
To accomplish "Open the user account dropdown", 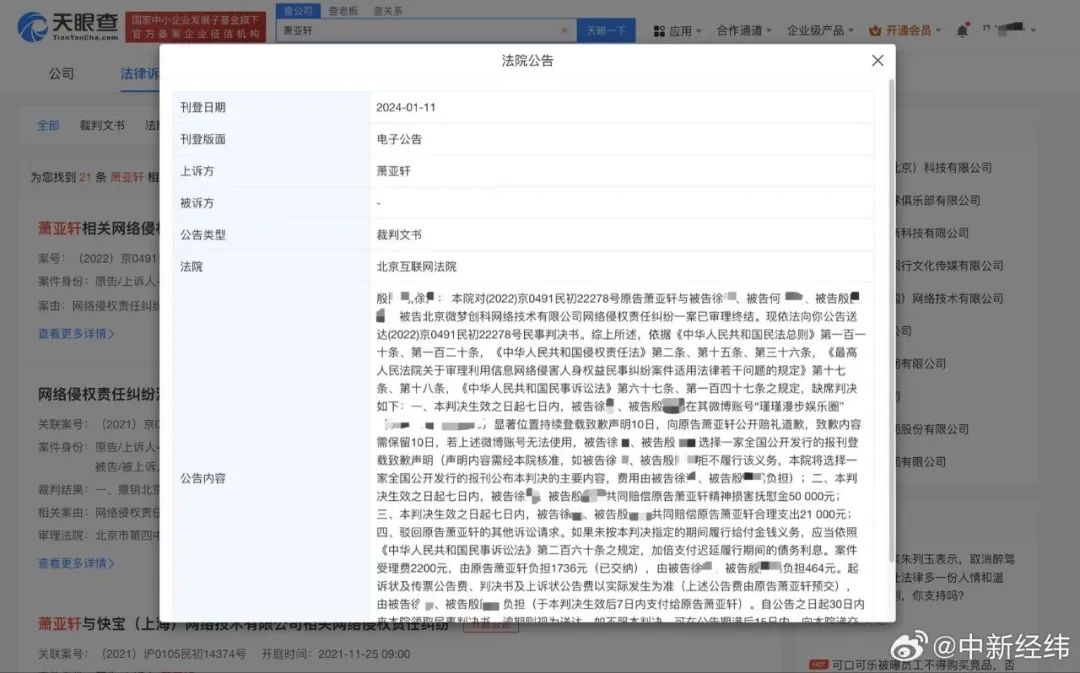I will pyautogui.click(x=1009, y=29).
